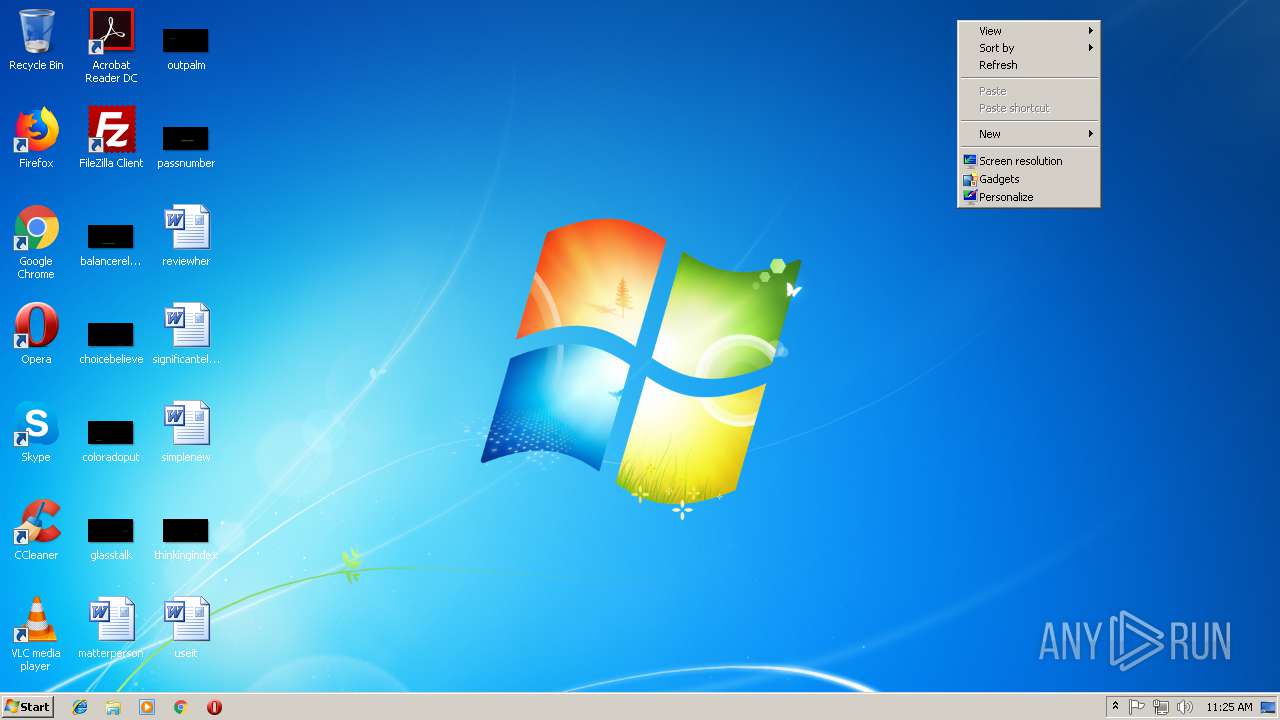Click the 11:25 AM taskbar clock
1280x720 pixels.
[1229, 707]
